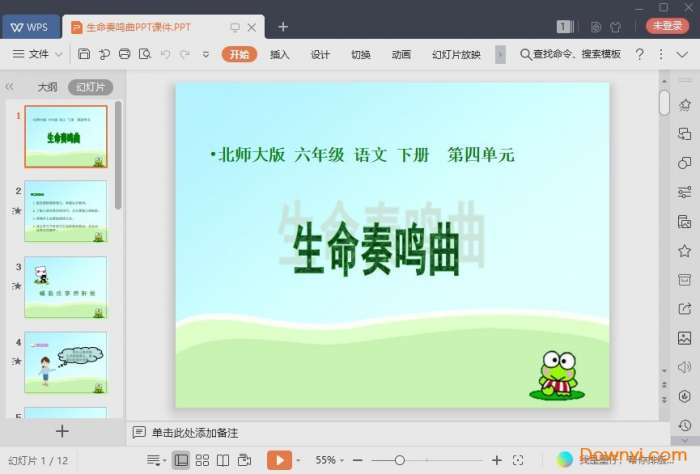Show more ribbon tabs arrow
Viewport: 700px width, 474px height.
[500, 54]
